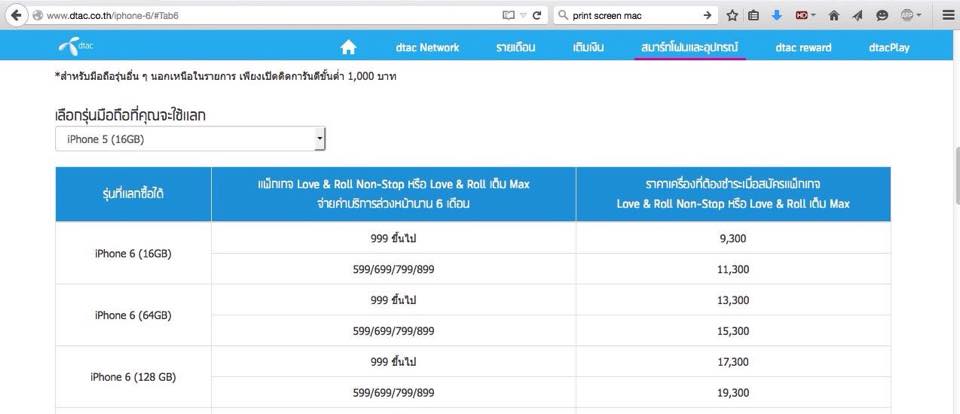
Task: Click the 15,300 price cell
Action: (733, 331)
